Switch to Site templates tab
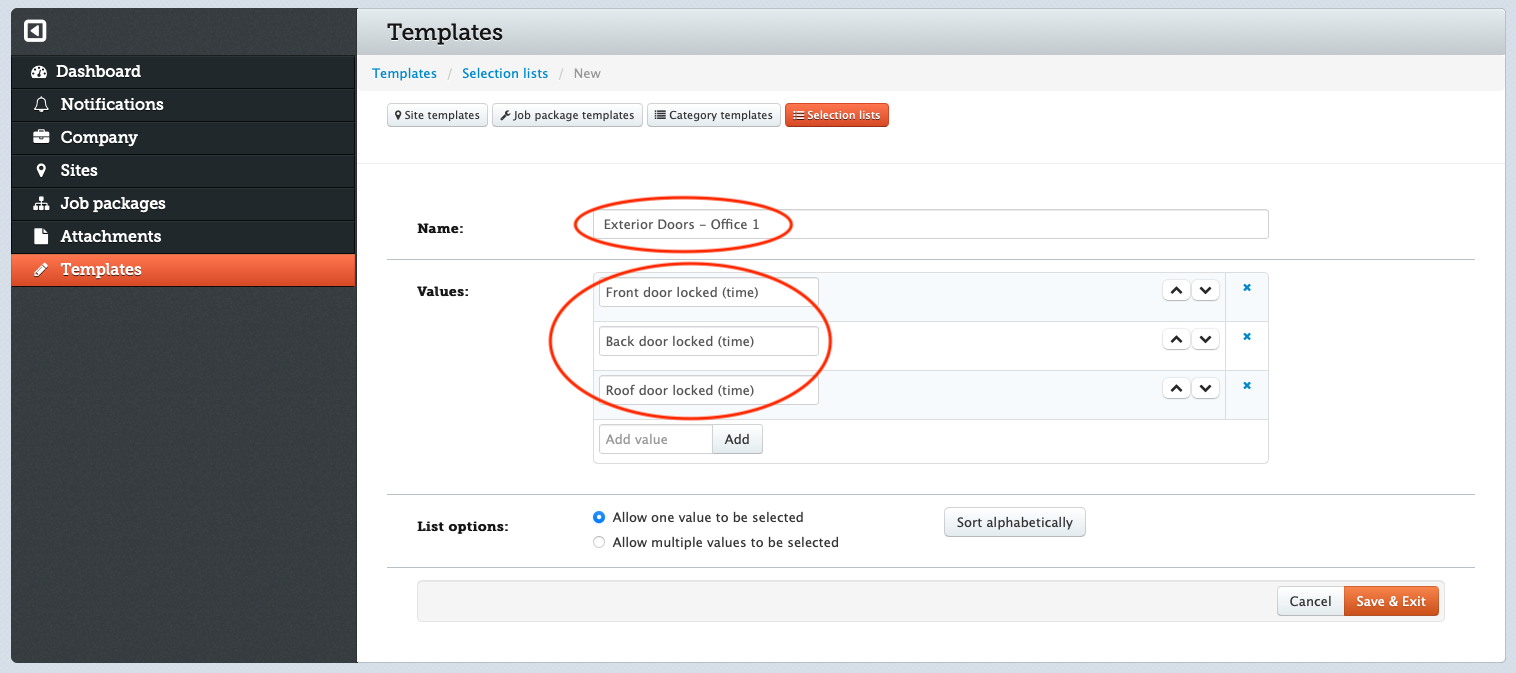Viewport: 1516px width, 673px height. pos(437,115)
